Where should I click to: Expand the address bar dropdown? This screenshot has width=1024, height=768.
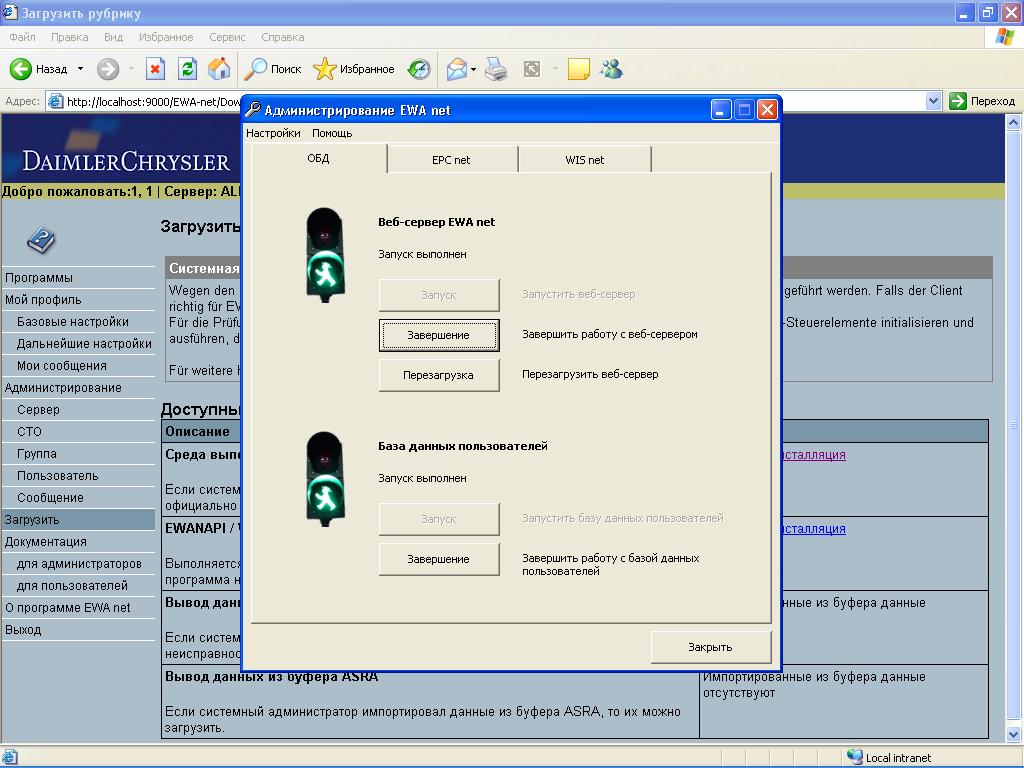click(x=933, y=101)
